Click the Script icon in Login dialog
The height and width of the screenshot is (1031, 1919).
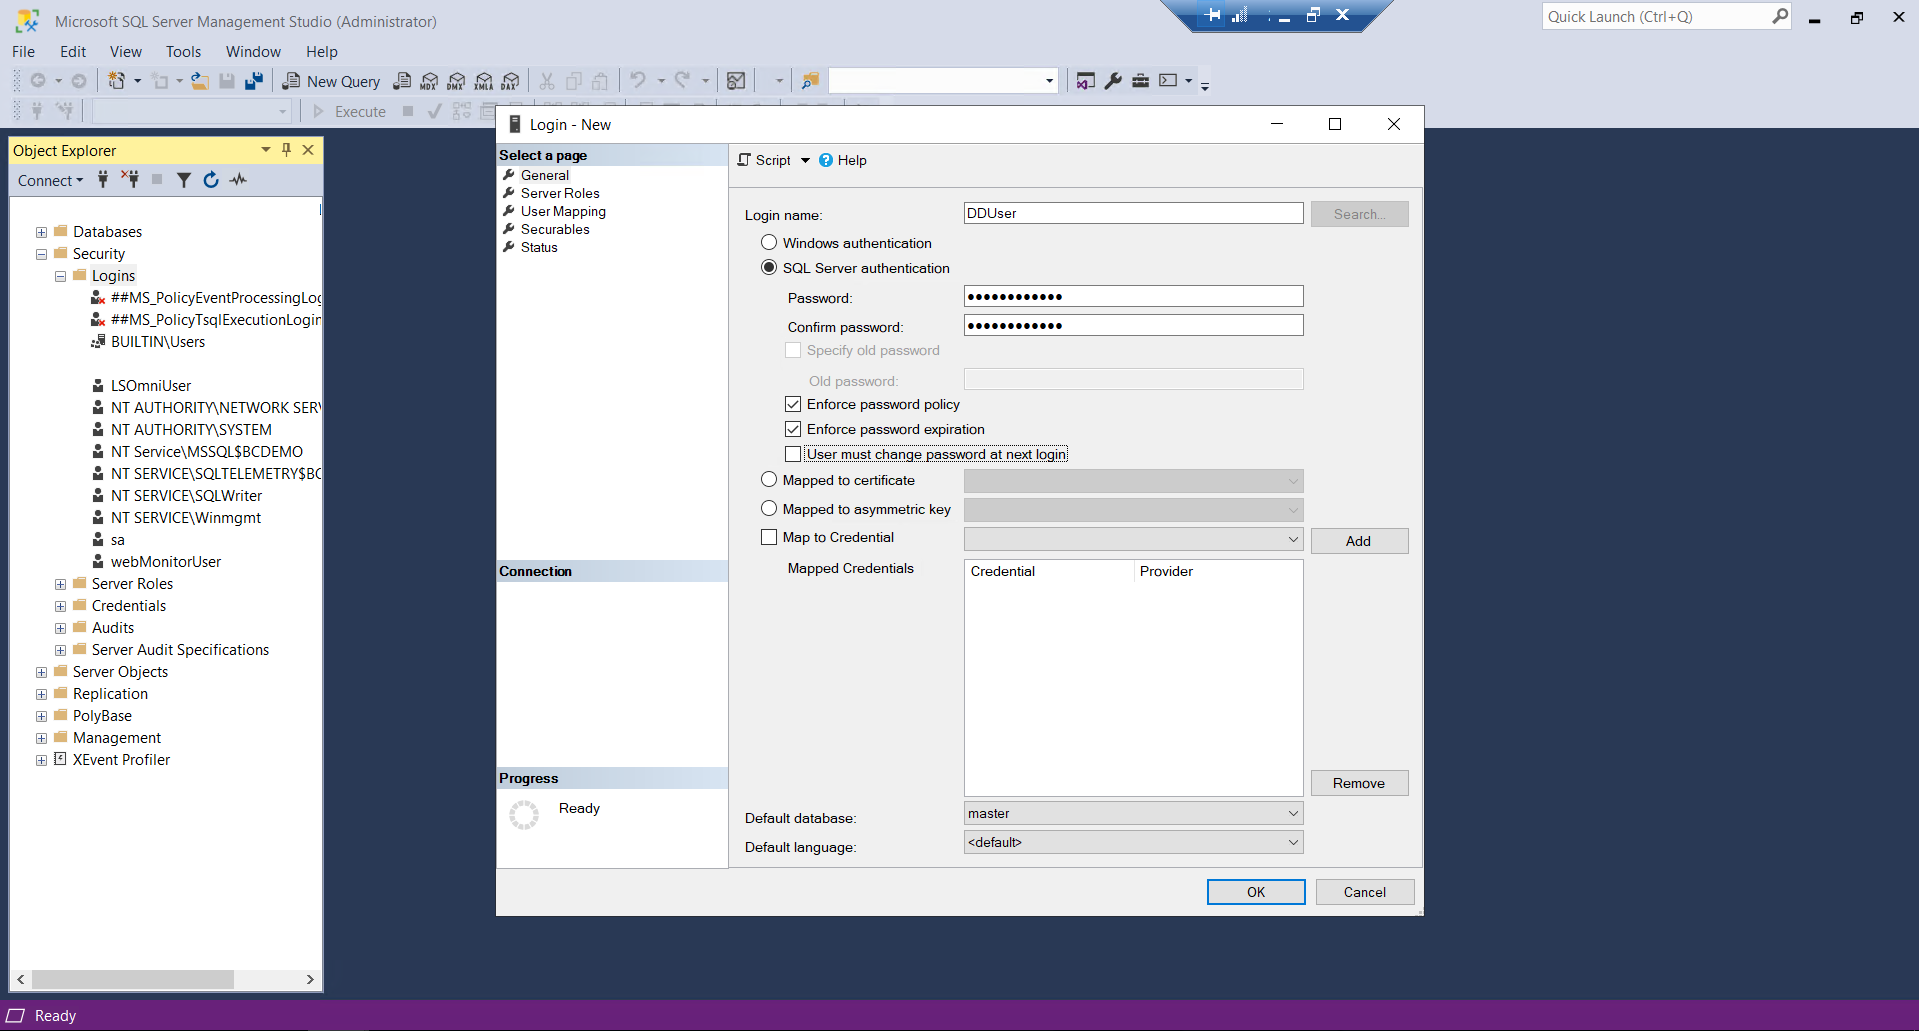tap(744, 160)
